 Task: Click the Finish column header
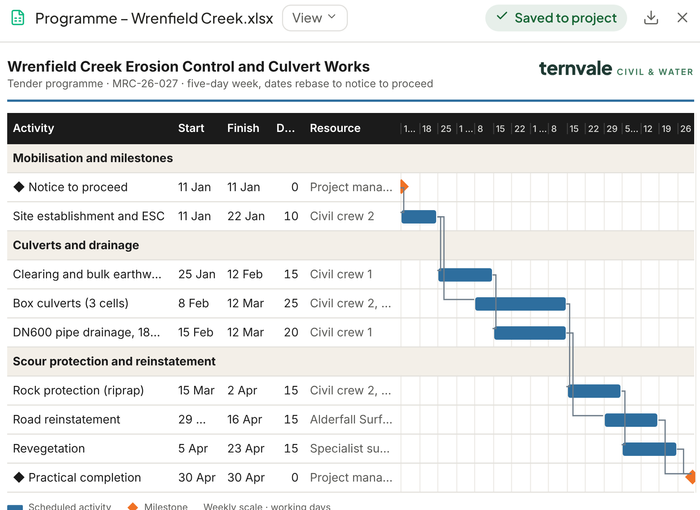pos(243,128)
